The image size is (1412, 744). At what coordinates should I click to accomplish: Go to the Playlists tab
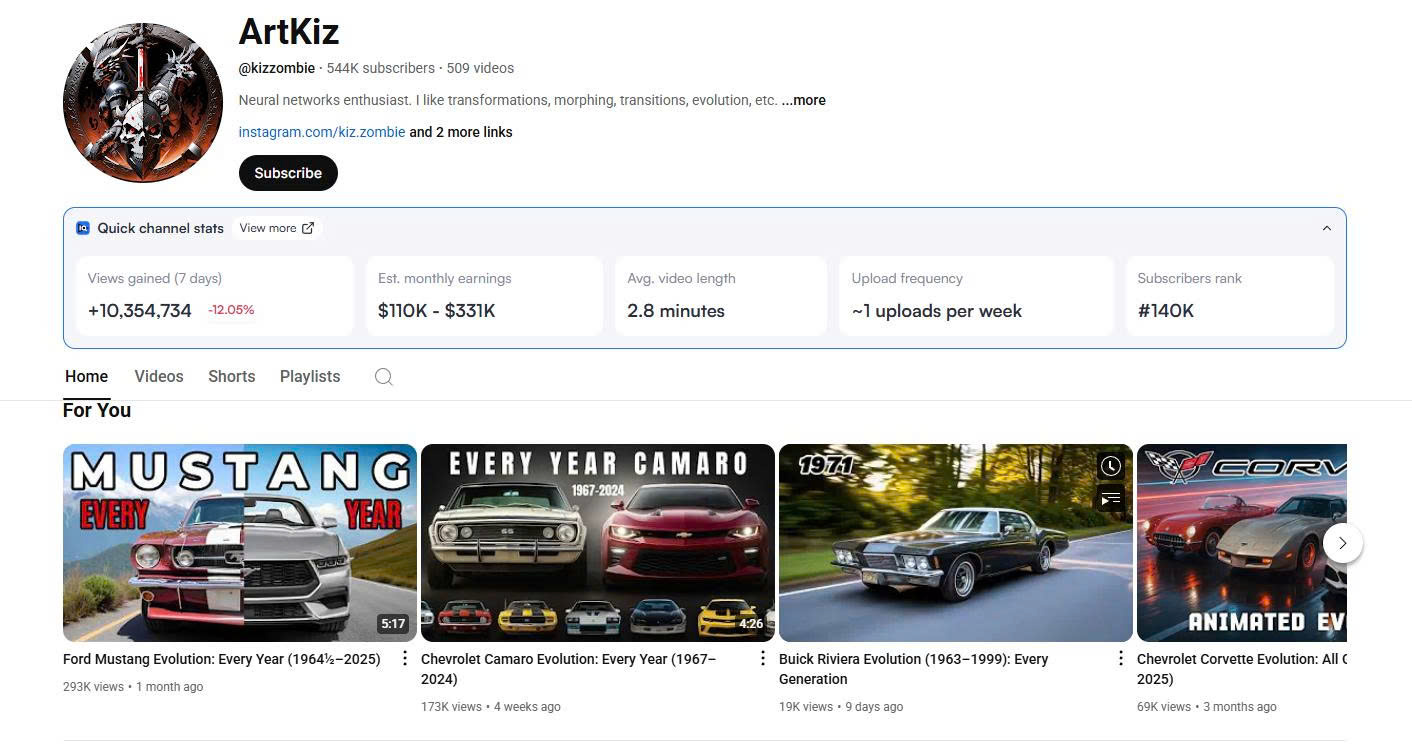pos(310,376)
